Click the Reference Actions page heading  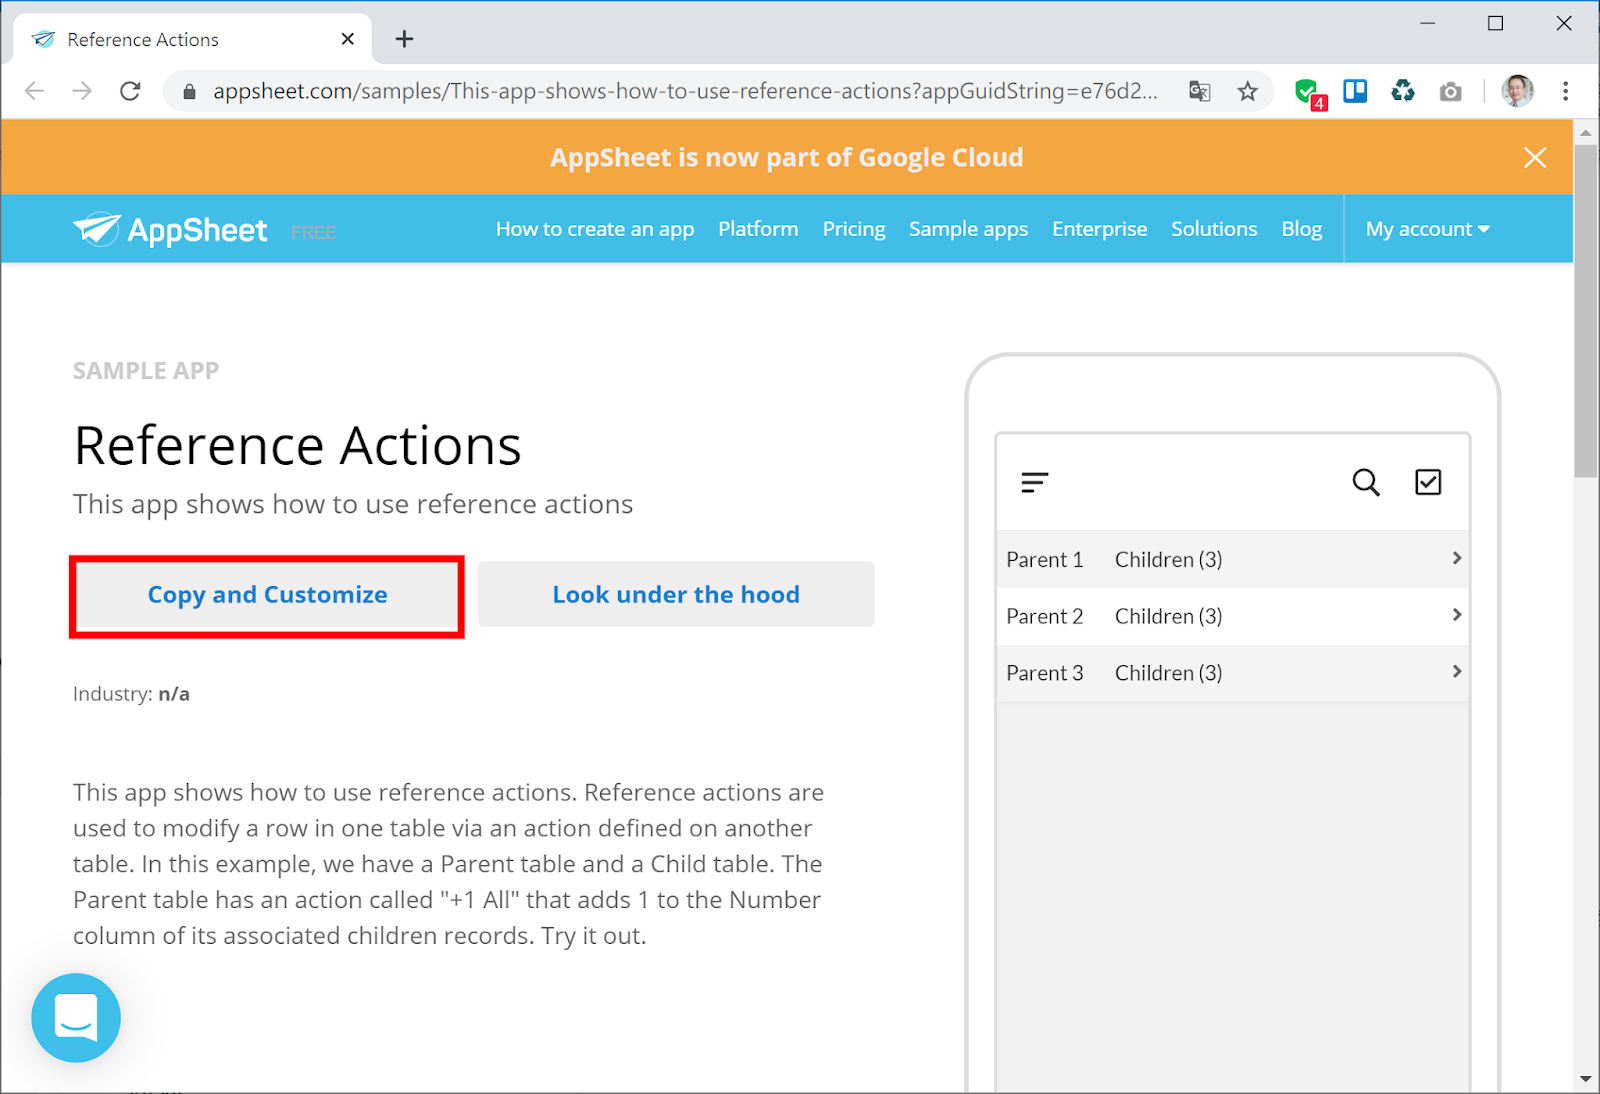click(x=298, y=446)
